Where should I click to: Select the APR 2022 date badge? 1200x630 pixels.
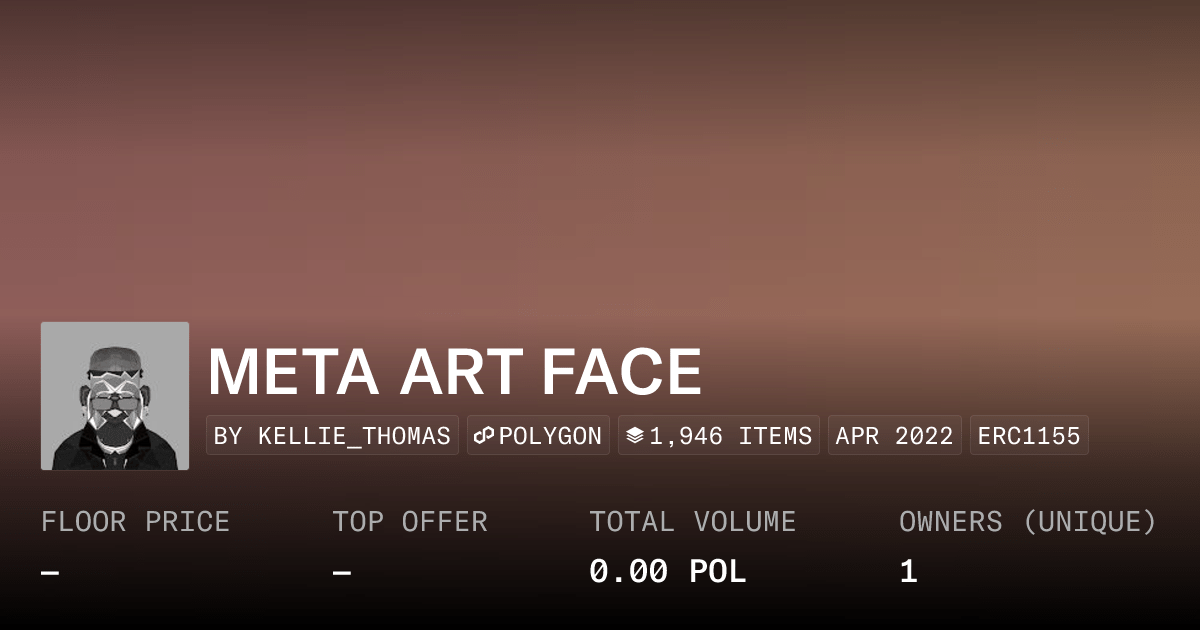[x=895, y=436]
